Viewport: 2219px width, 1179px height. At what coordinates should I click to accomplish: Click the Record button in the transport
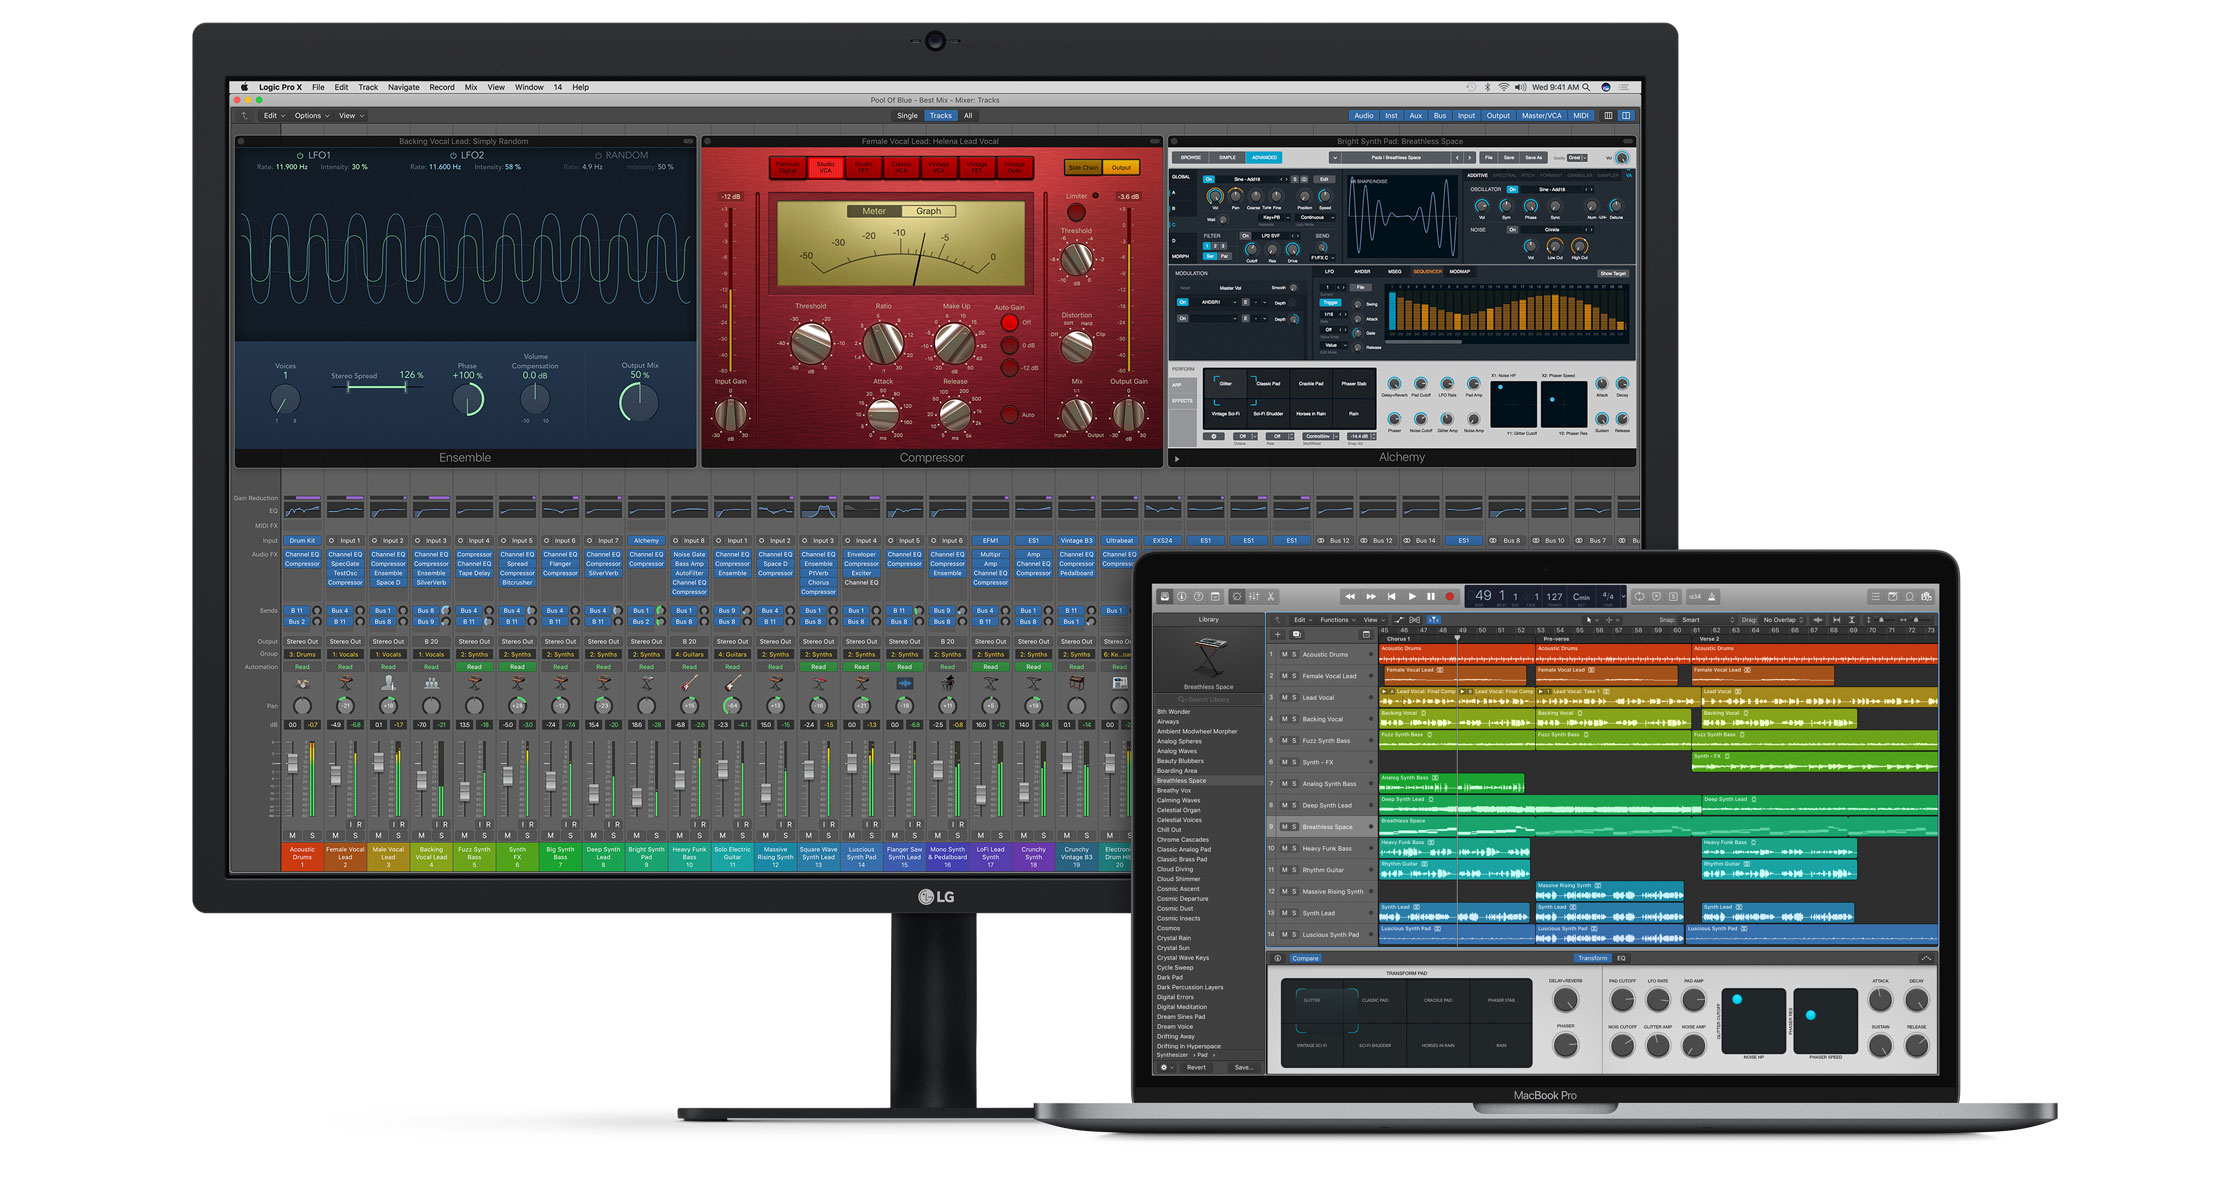(1449, 597)
